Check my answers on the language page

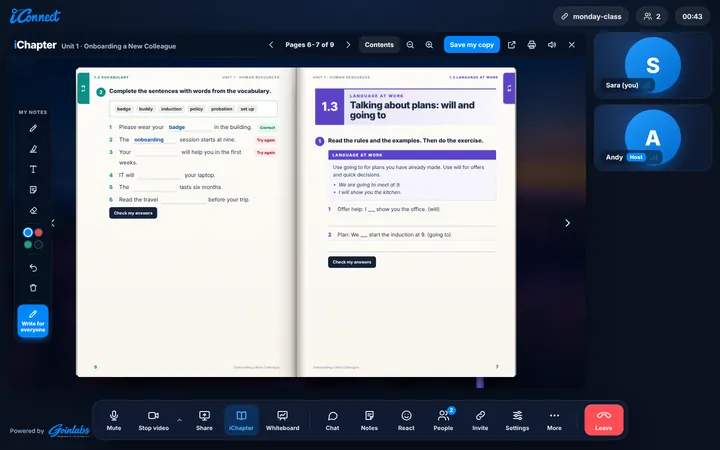[x=352, y=262]
